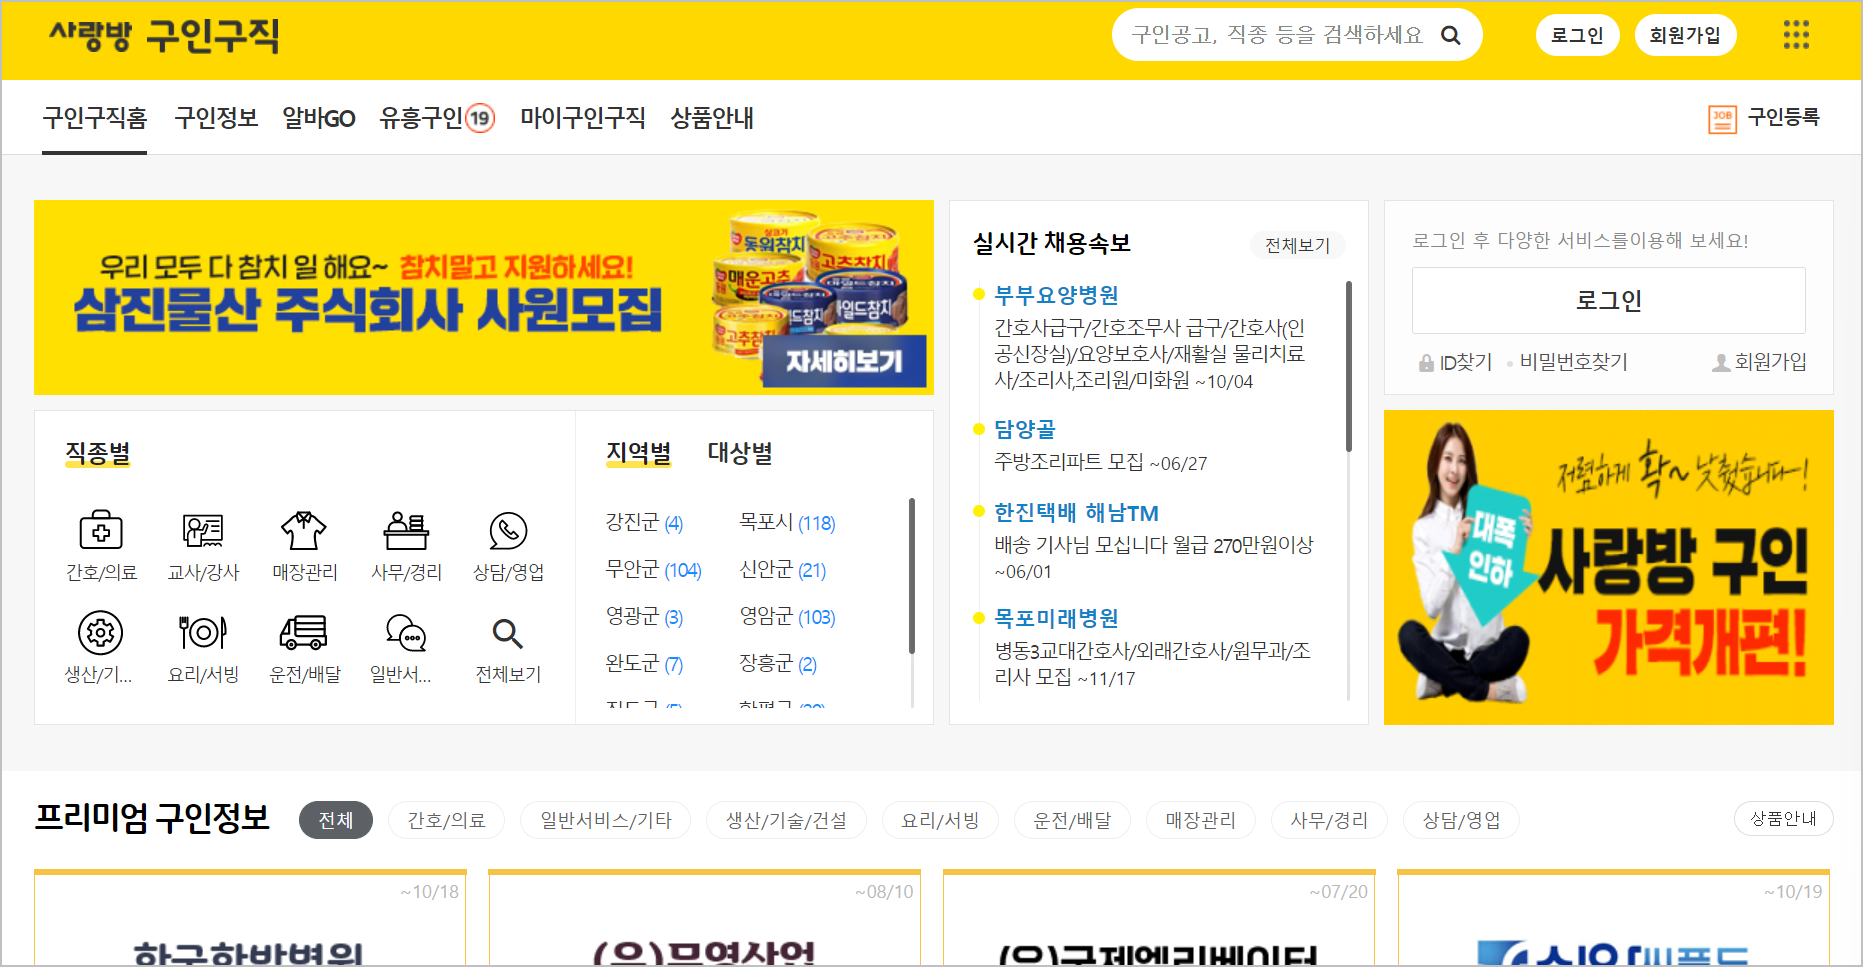Click 전체보기 in 실시간 채용속보
The height and width of the screenshot is (967, 1863).
1297,245
